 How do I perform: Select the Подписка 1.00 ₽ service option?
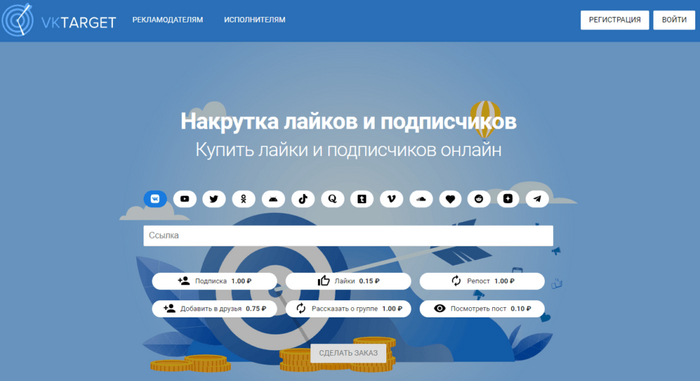(214, 281)
